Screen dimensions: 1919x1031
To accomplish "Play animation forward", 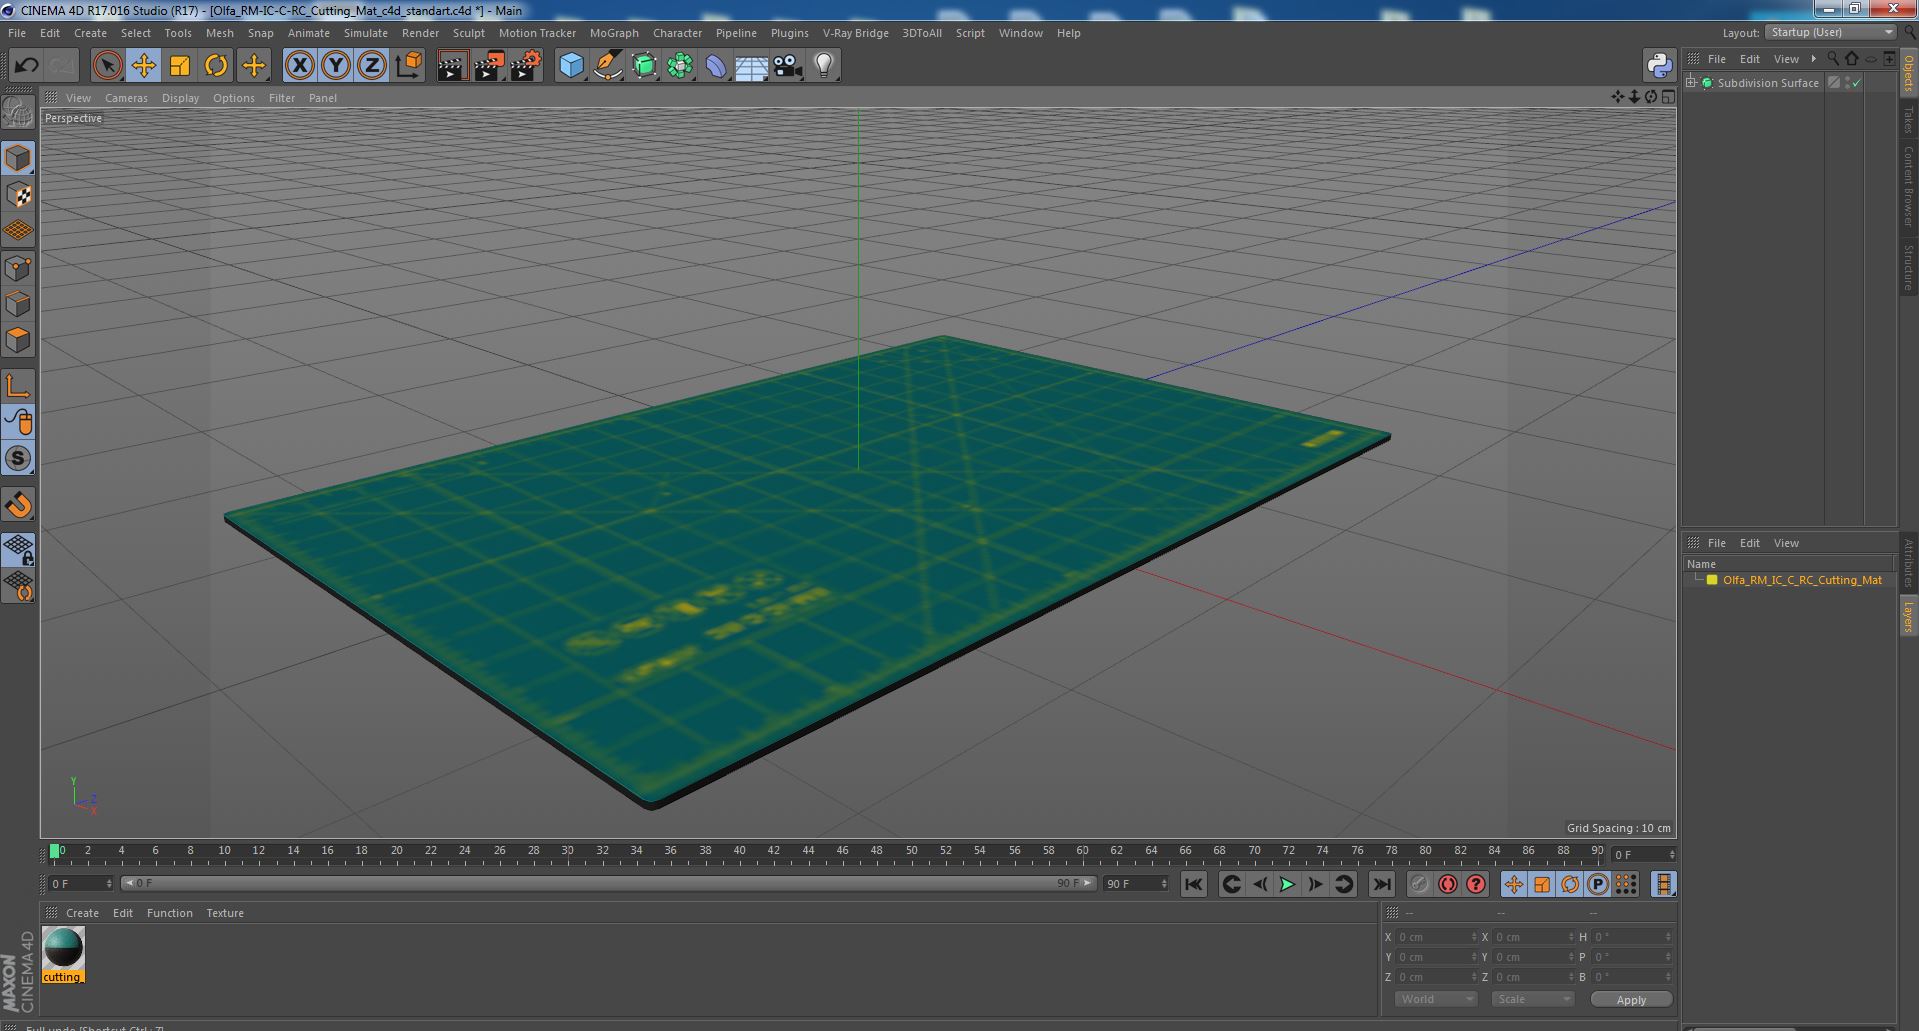I will point(1288,884).
